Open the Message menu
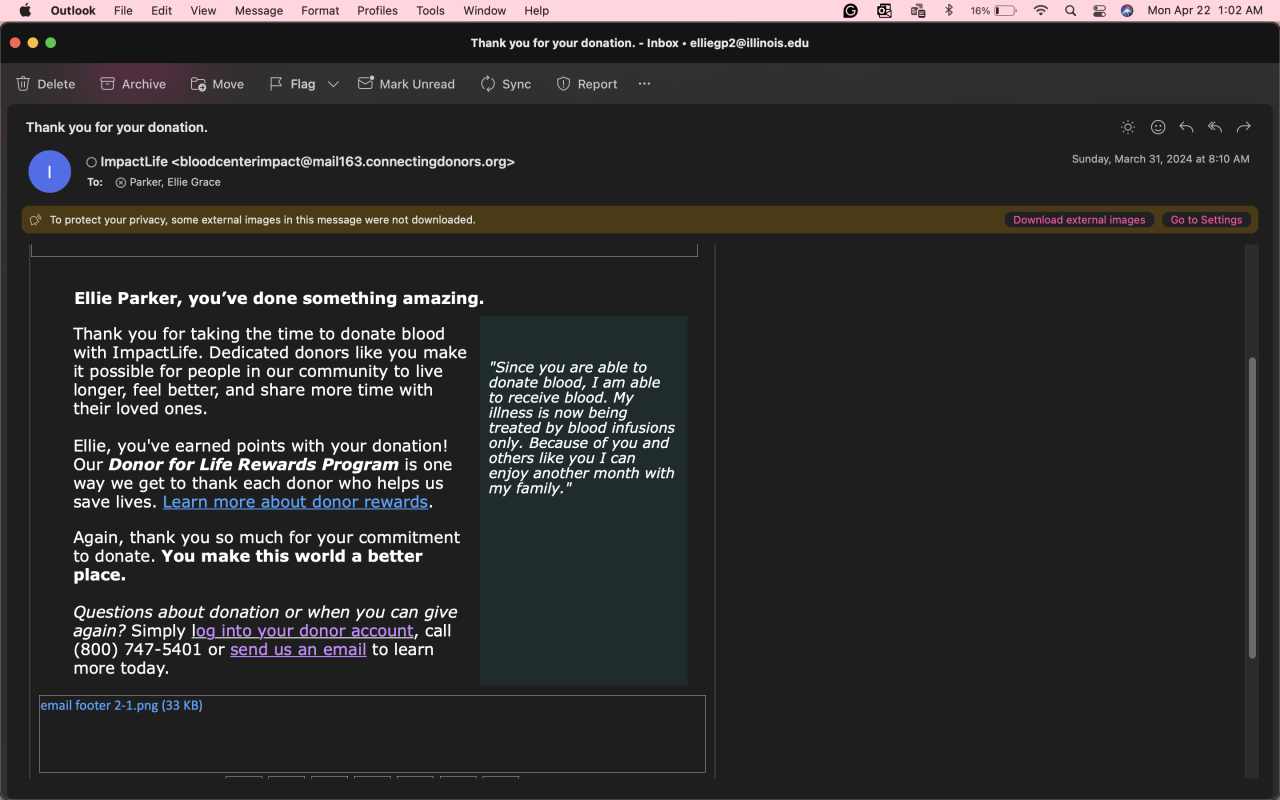 click(x=258, y=11)
